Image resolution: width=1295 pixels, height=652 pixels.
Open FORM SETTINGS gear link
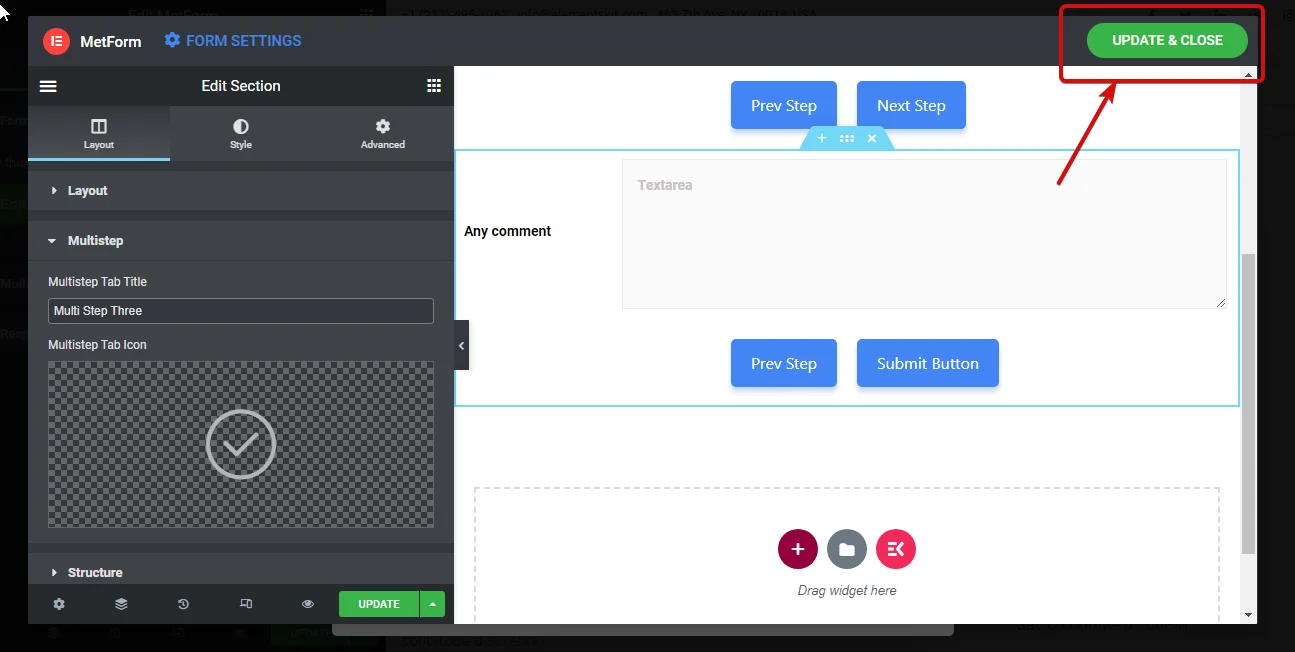[233, 41]
